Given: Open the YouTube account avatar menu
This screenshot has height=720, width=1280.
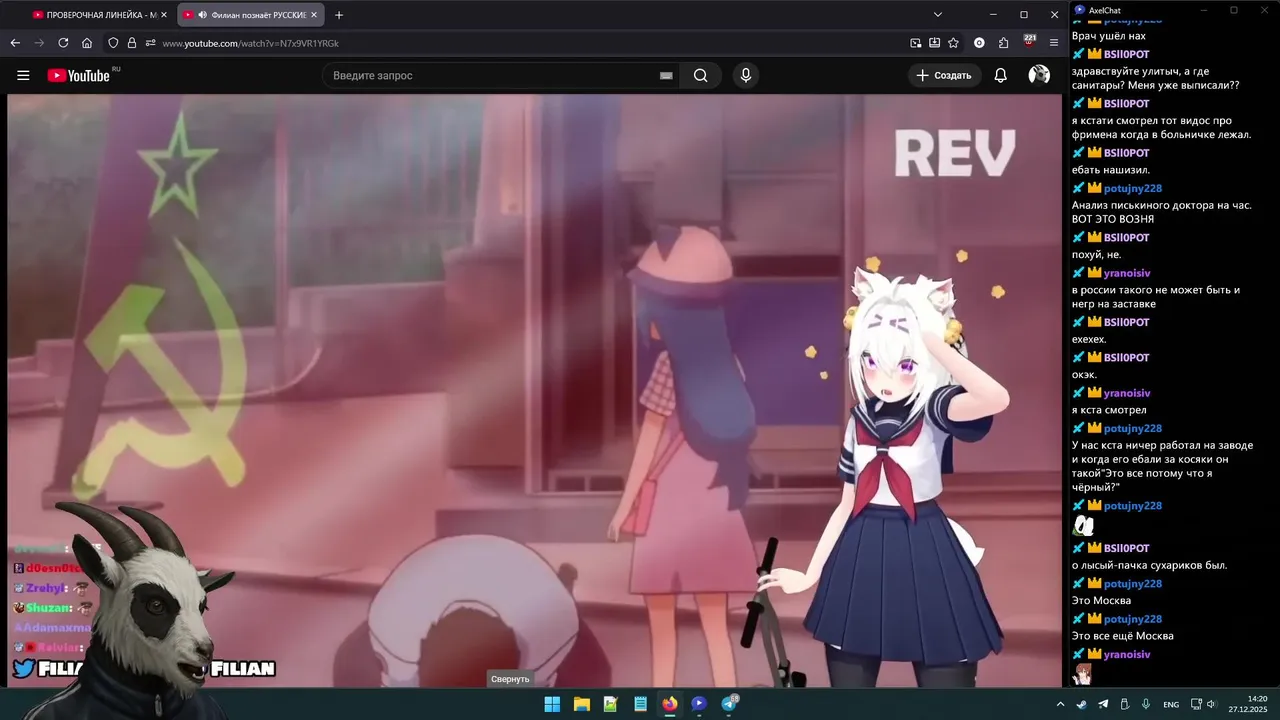Looking at the screenshot, I should pos(1039,75).
